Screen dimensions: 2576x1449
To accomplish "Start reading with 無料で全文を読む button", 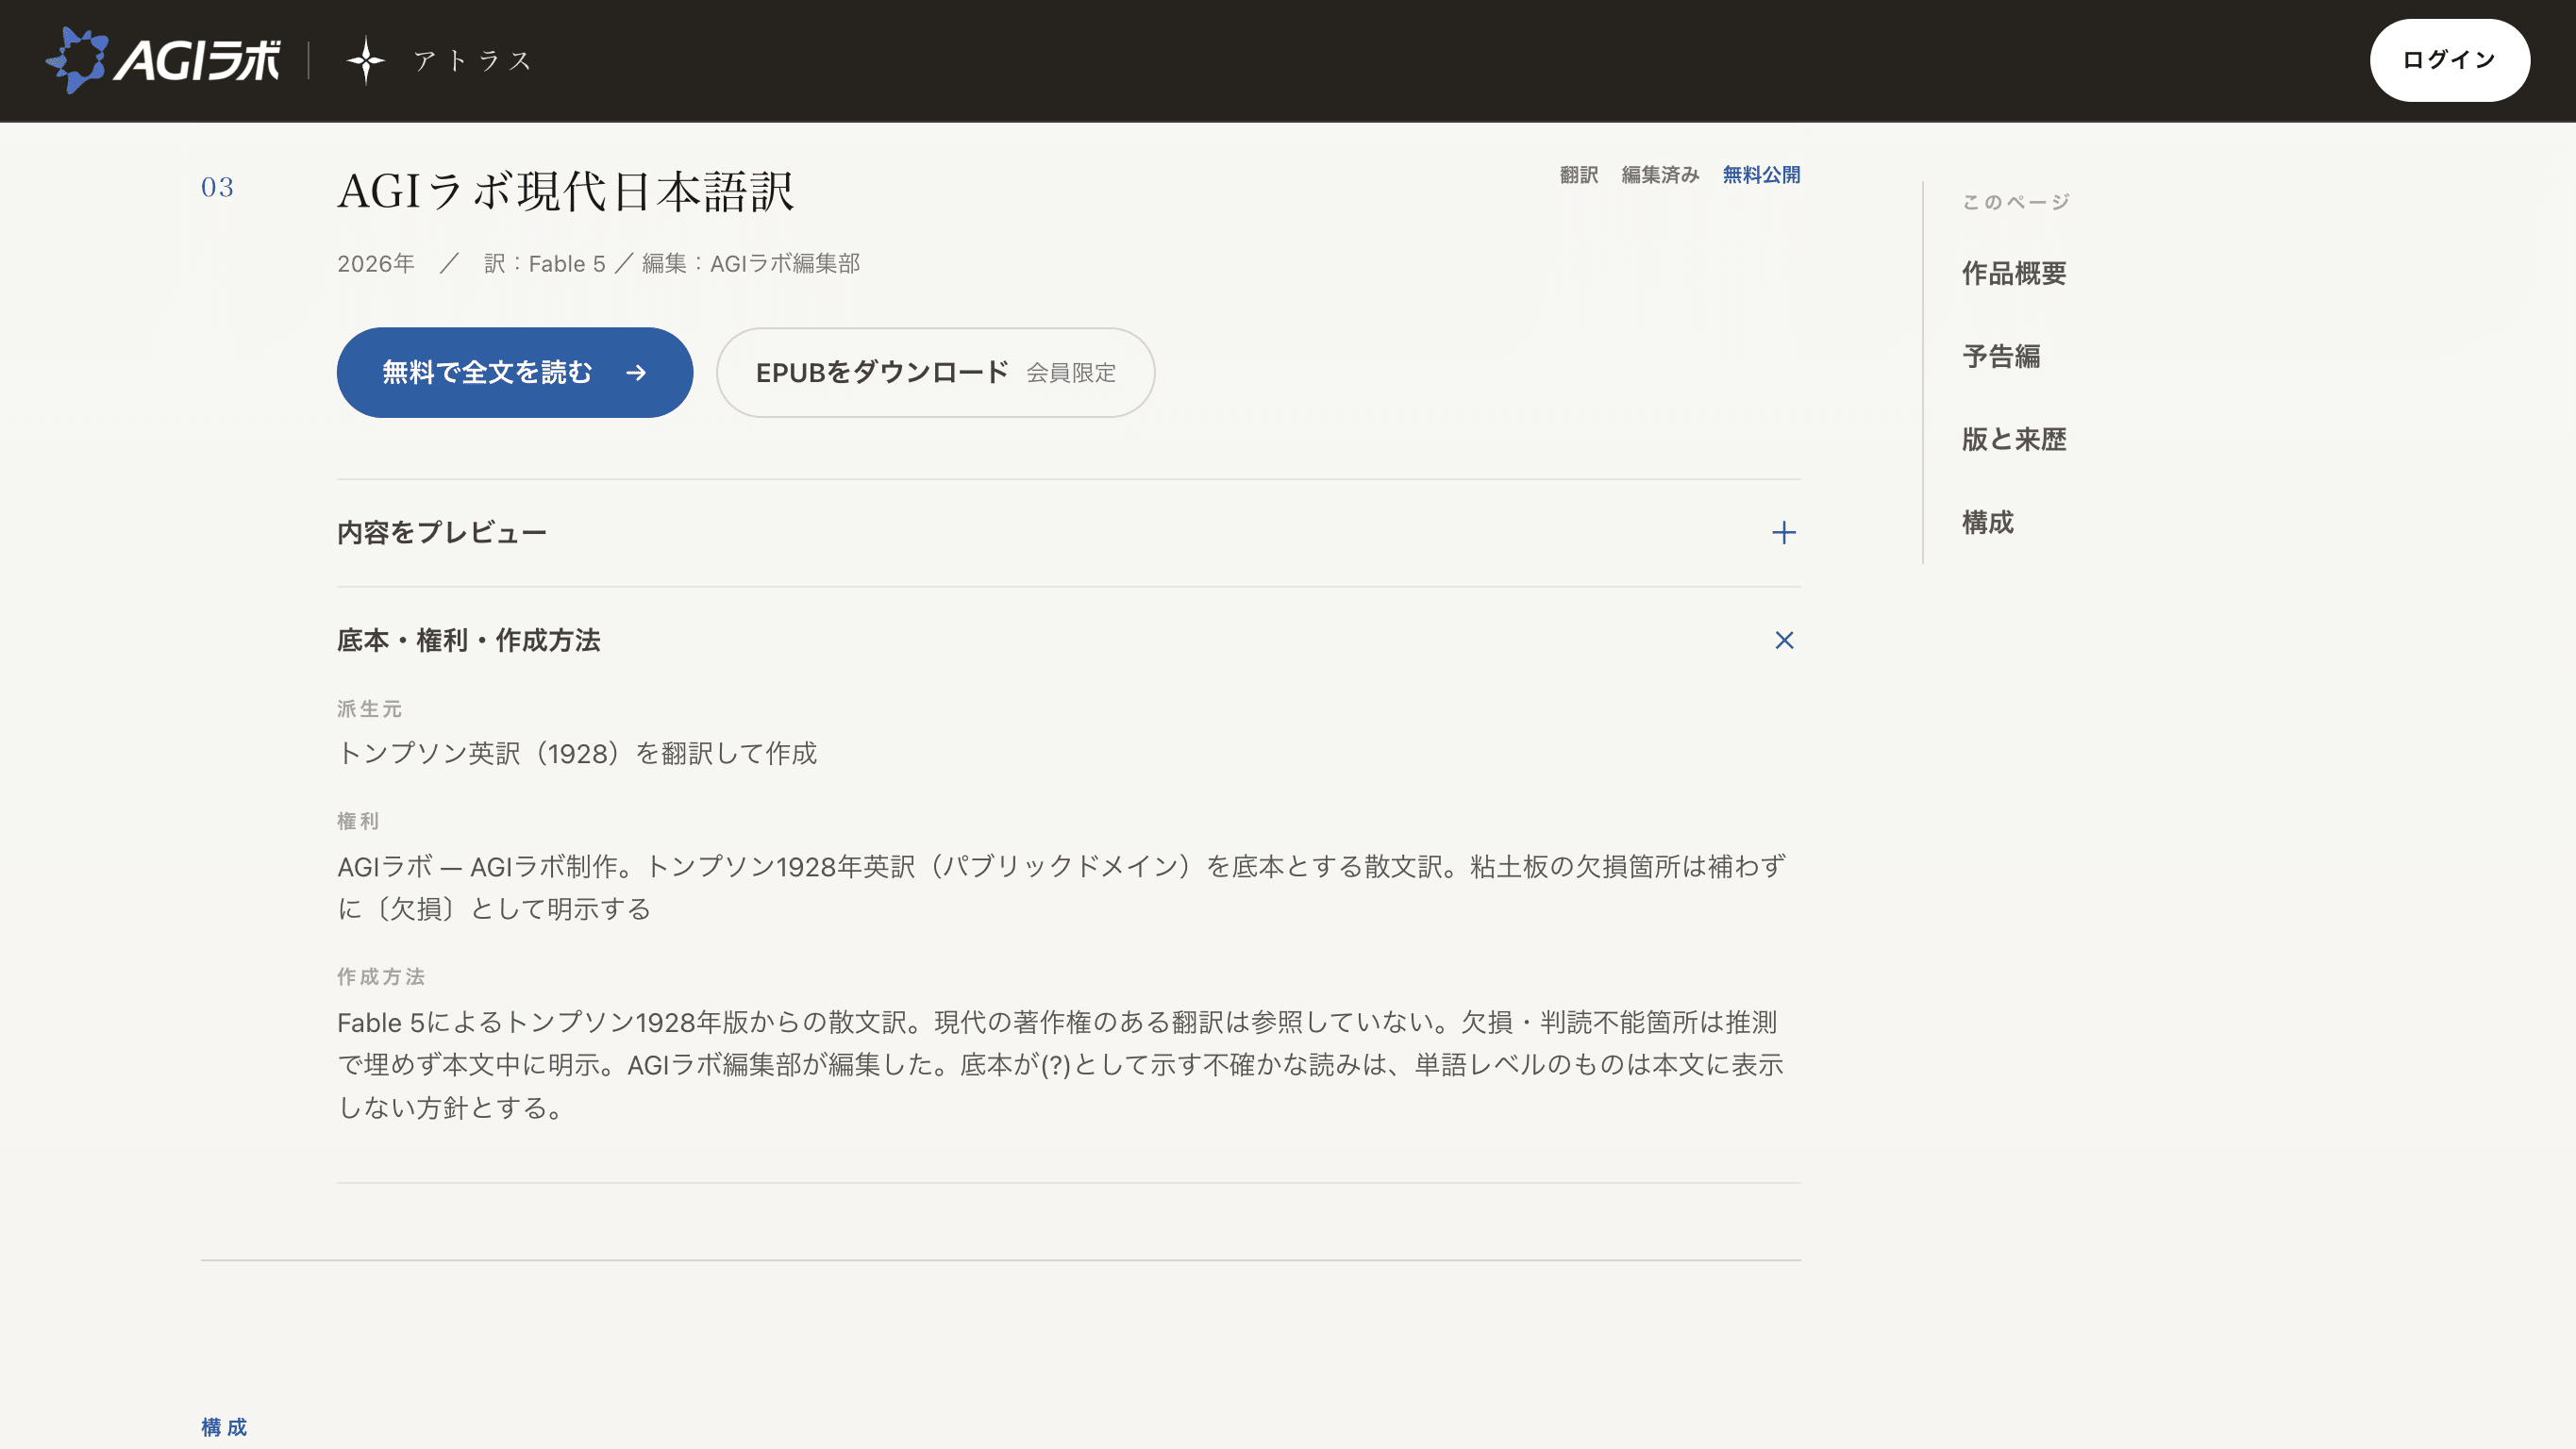I will [514, 372].
